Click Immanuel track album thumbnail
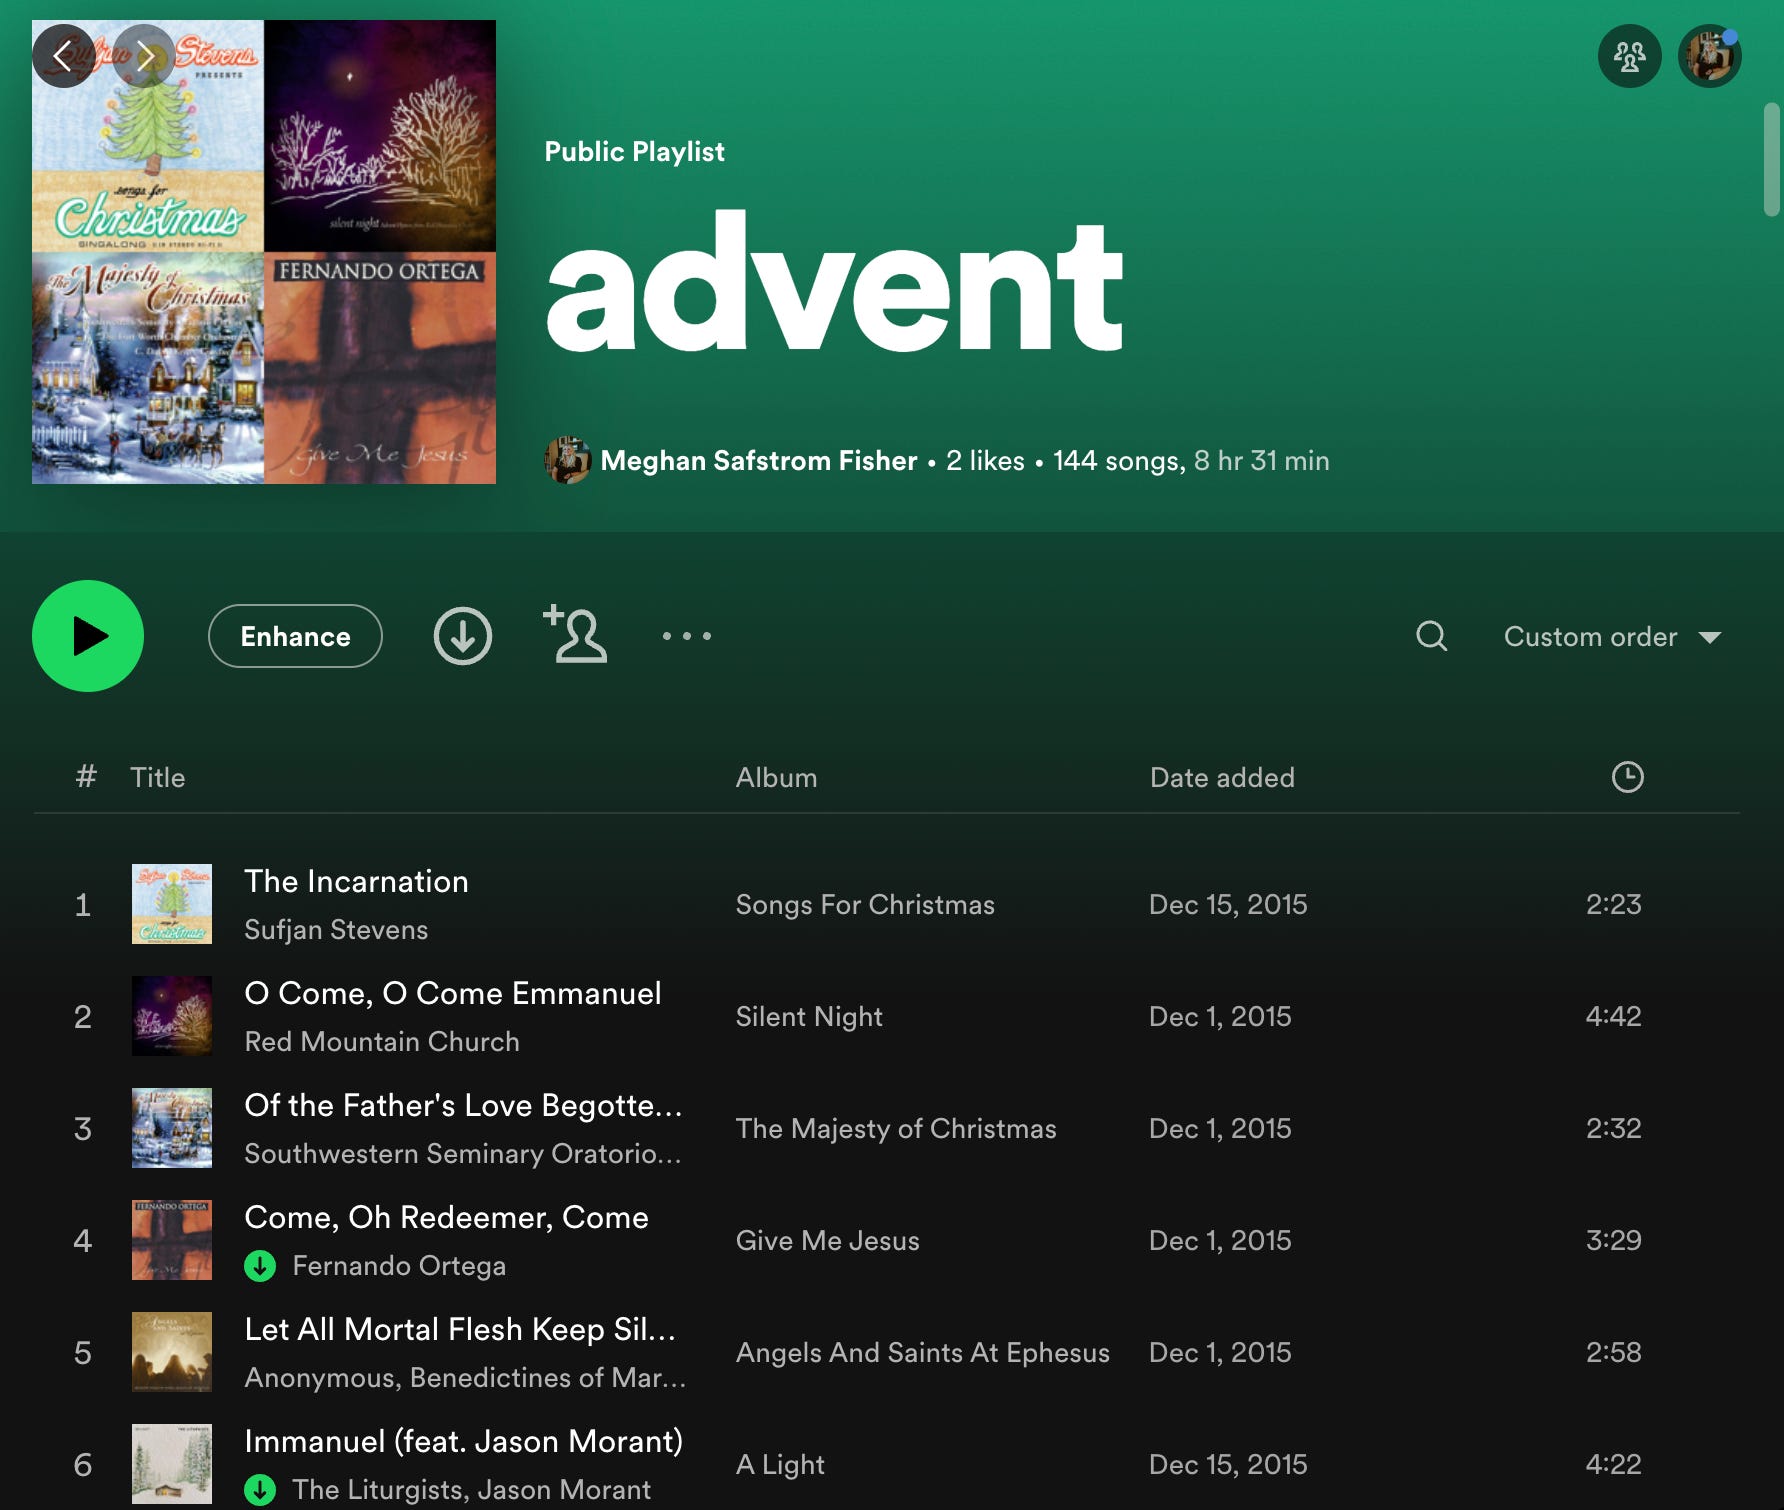 [172, 1464]
